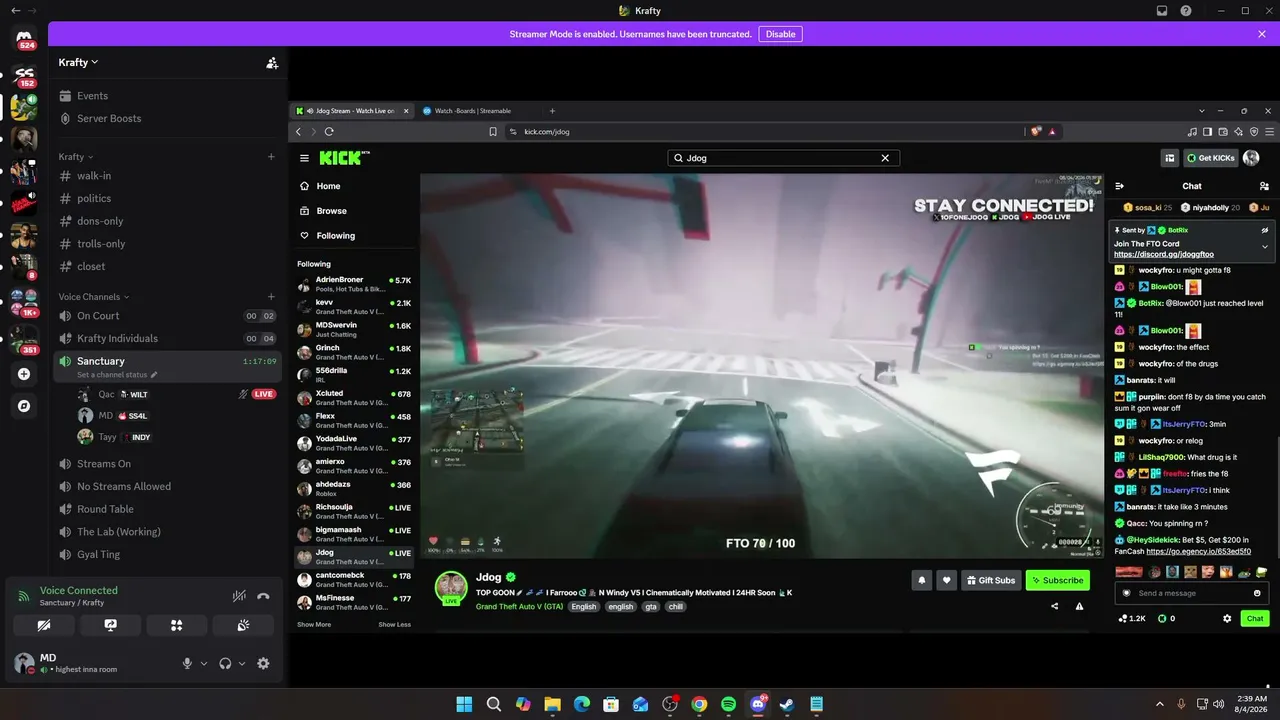This screenshot has height=720, width=1280.
Task: Open the Kick profile avatar menu
Action: pyautogui.click(x=1251, y=158)
